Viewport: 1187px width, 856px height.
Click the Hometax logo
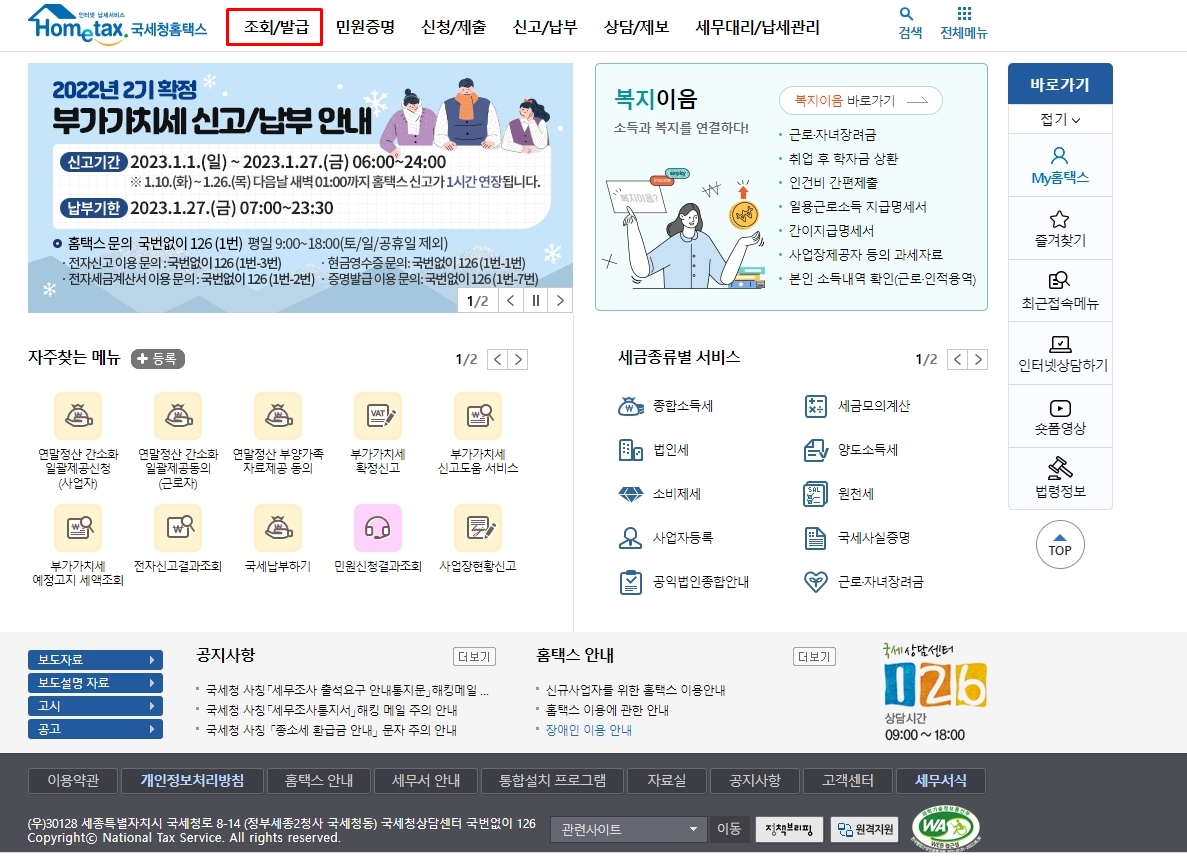[117, 25]
